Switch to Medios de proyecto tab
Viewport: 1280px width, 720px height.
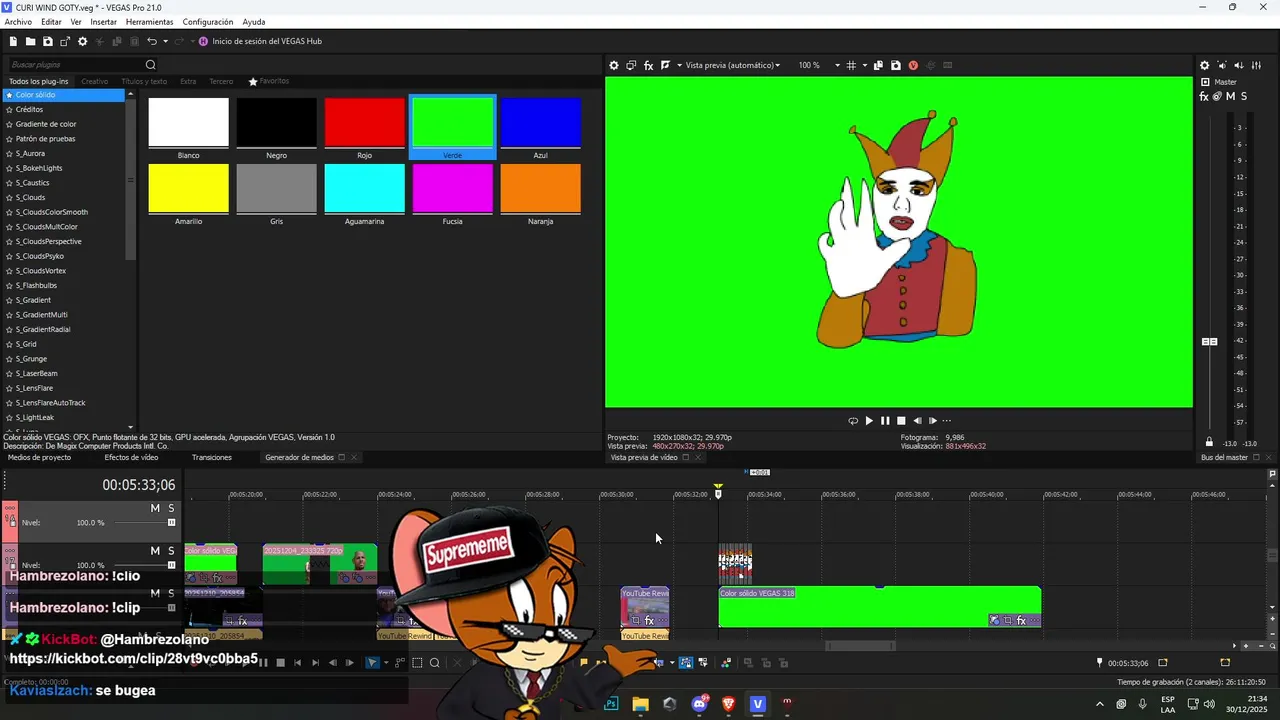(40, 457)
